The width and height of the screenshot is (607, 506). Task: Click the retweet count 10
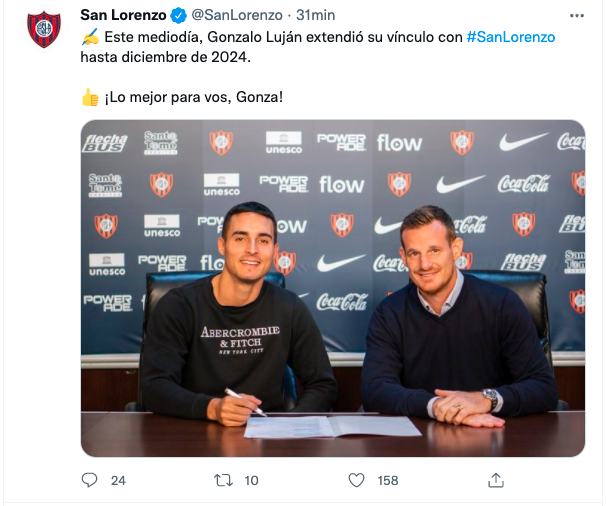pos(251,480)
